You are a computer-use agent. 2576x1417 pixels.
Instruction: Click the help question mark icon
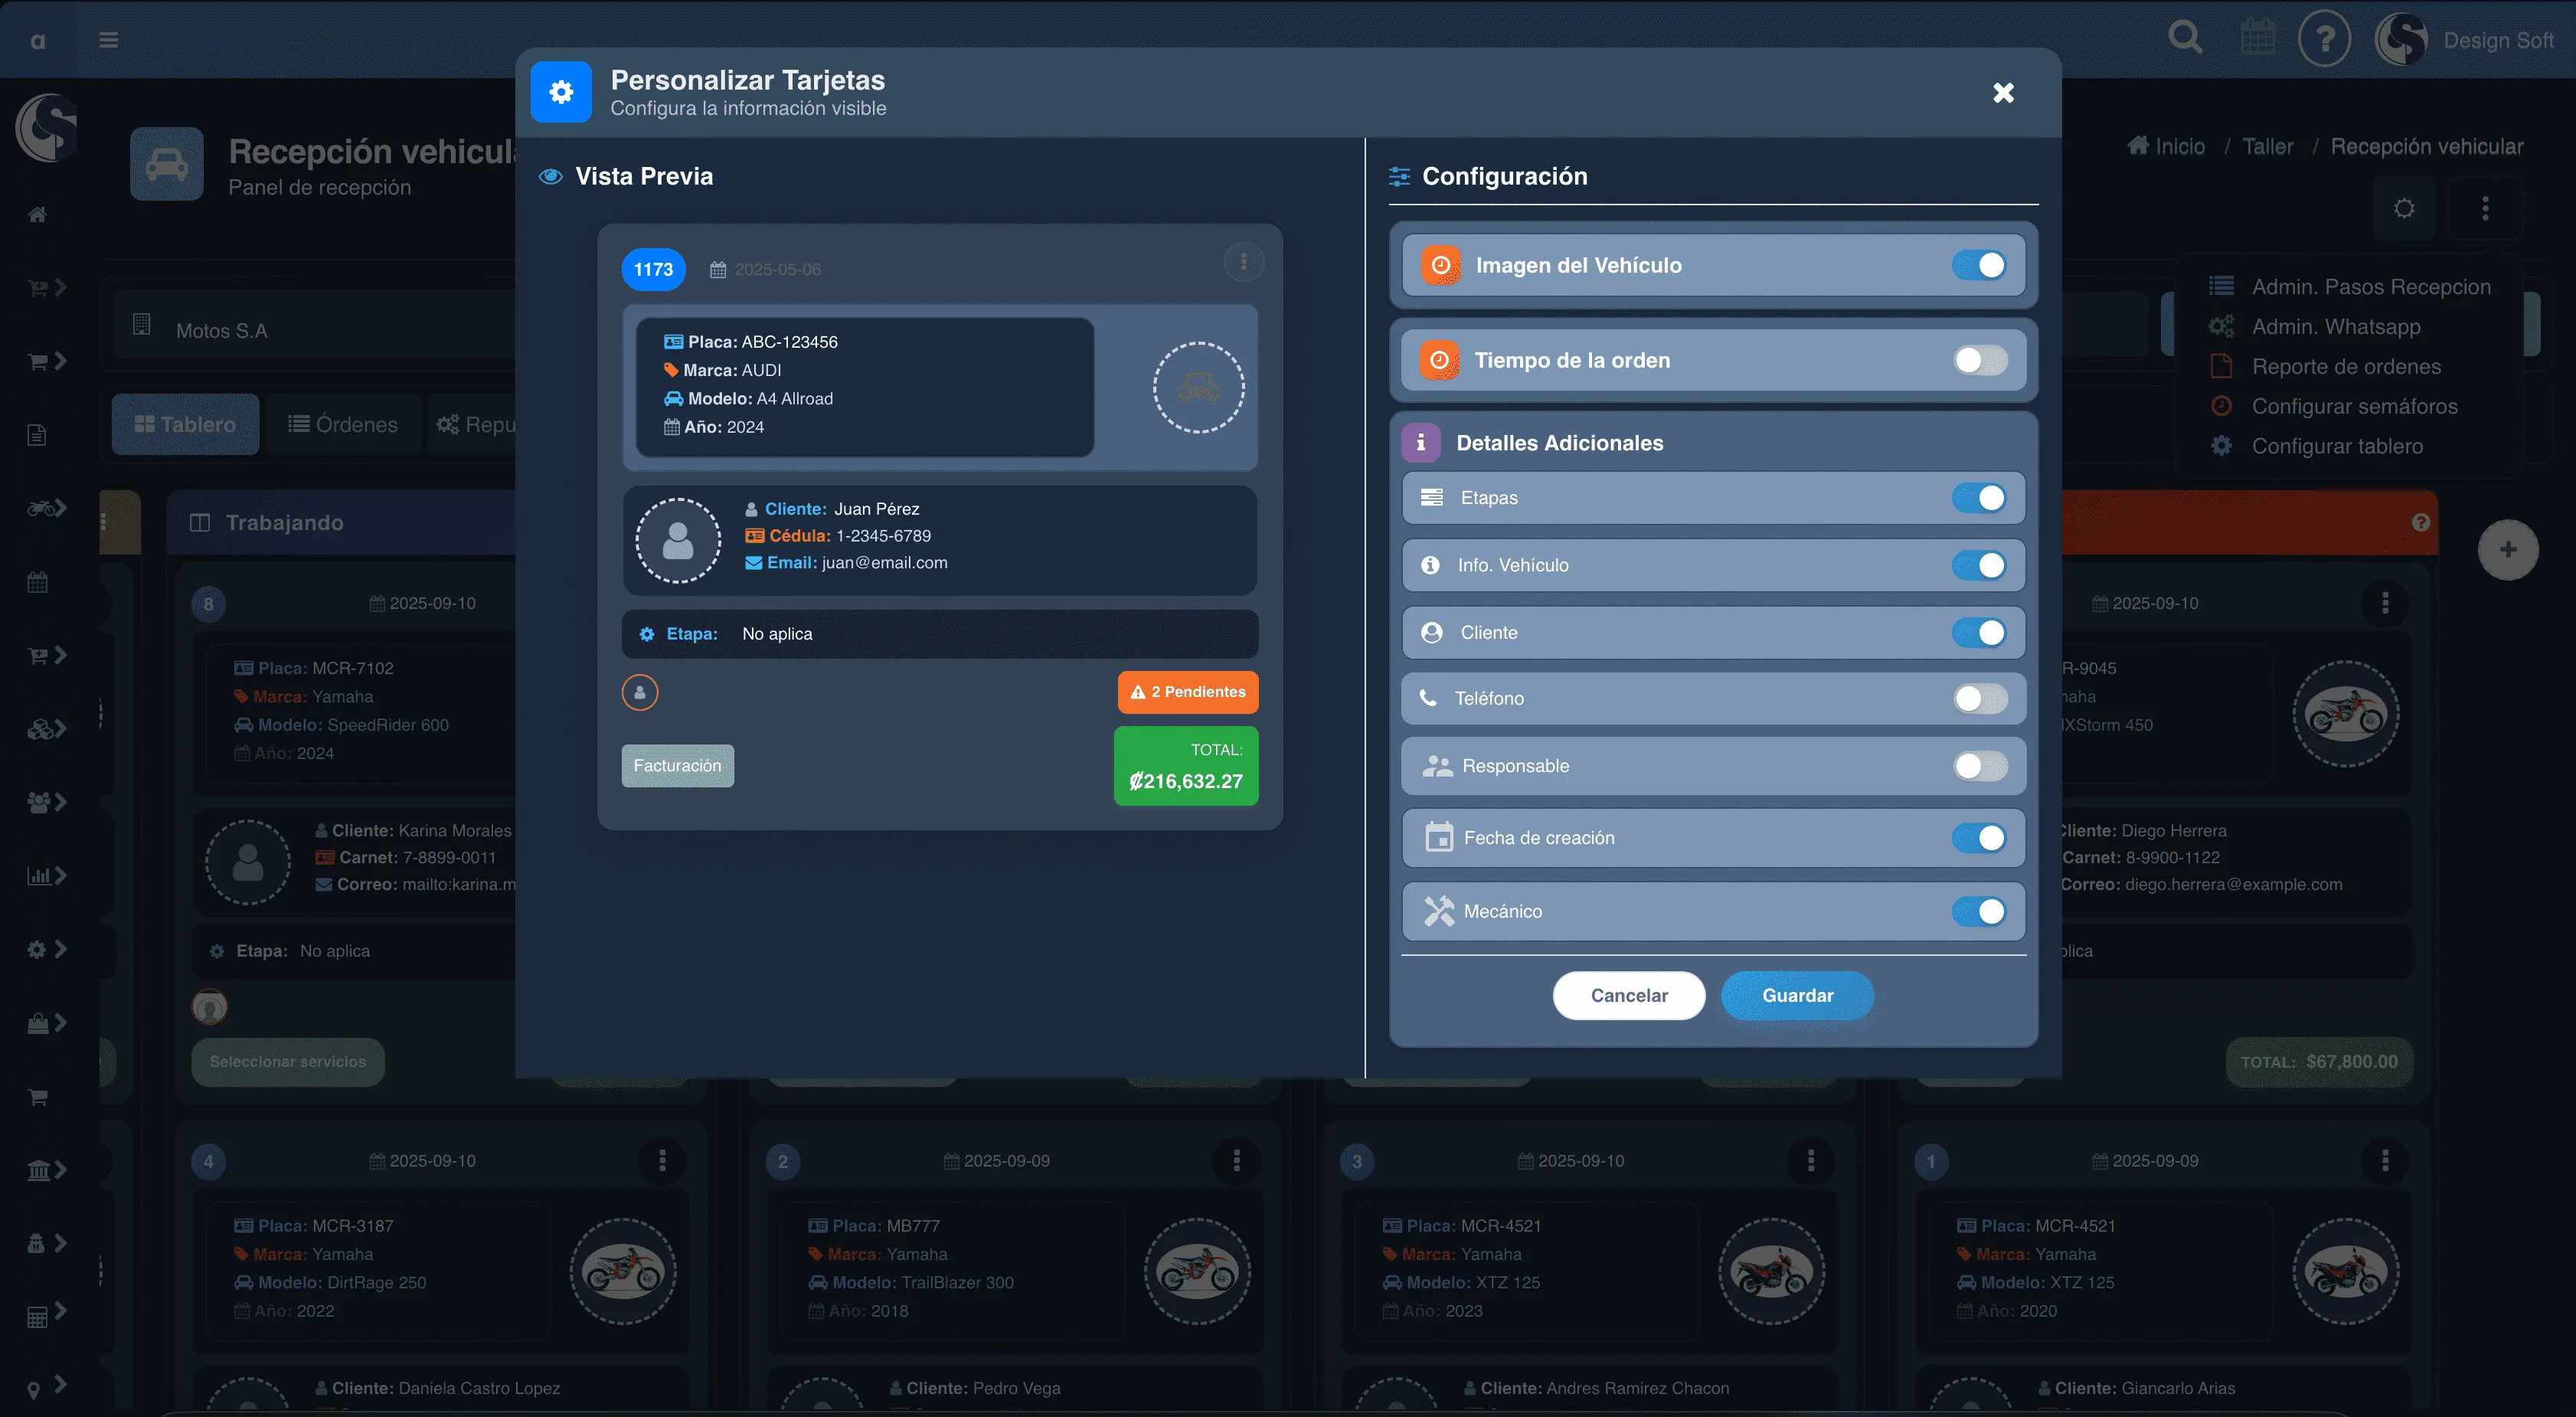pos(2324,40)
